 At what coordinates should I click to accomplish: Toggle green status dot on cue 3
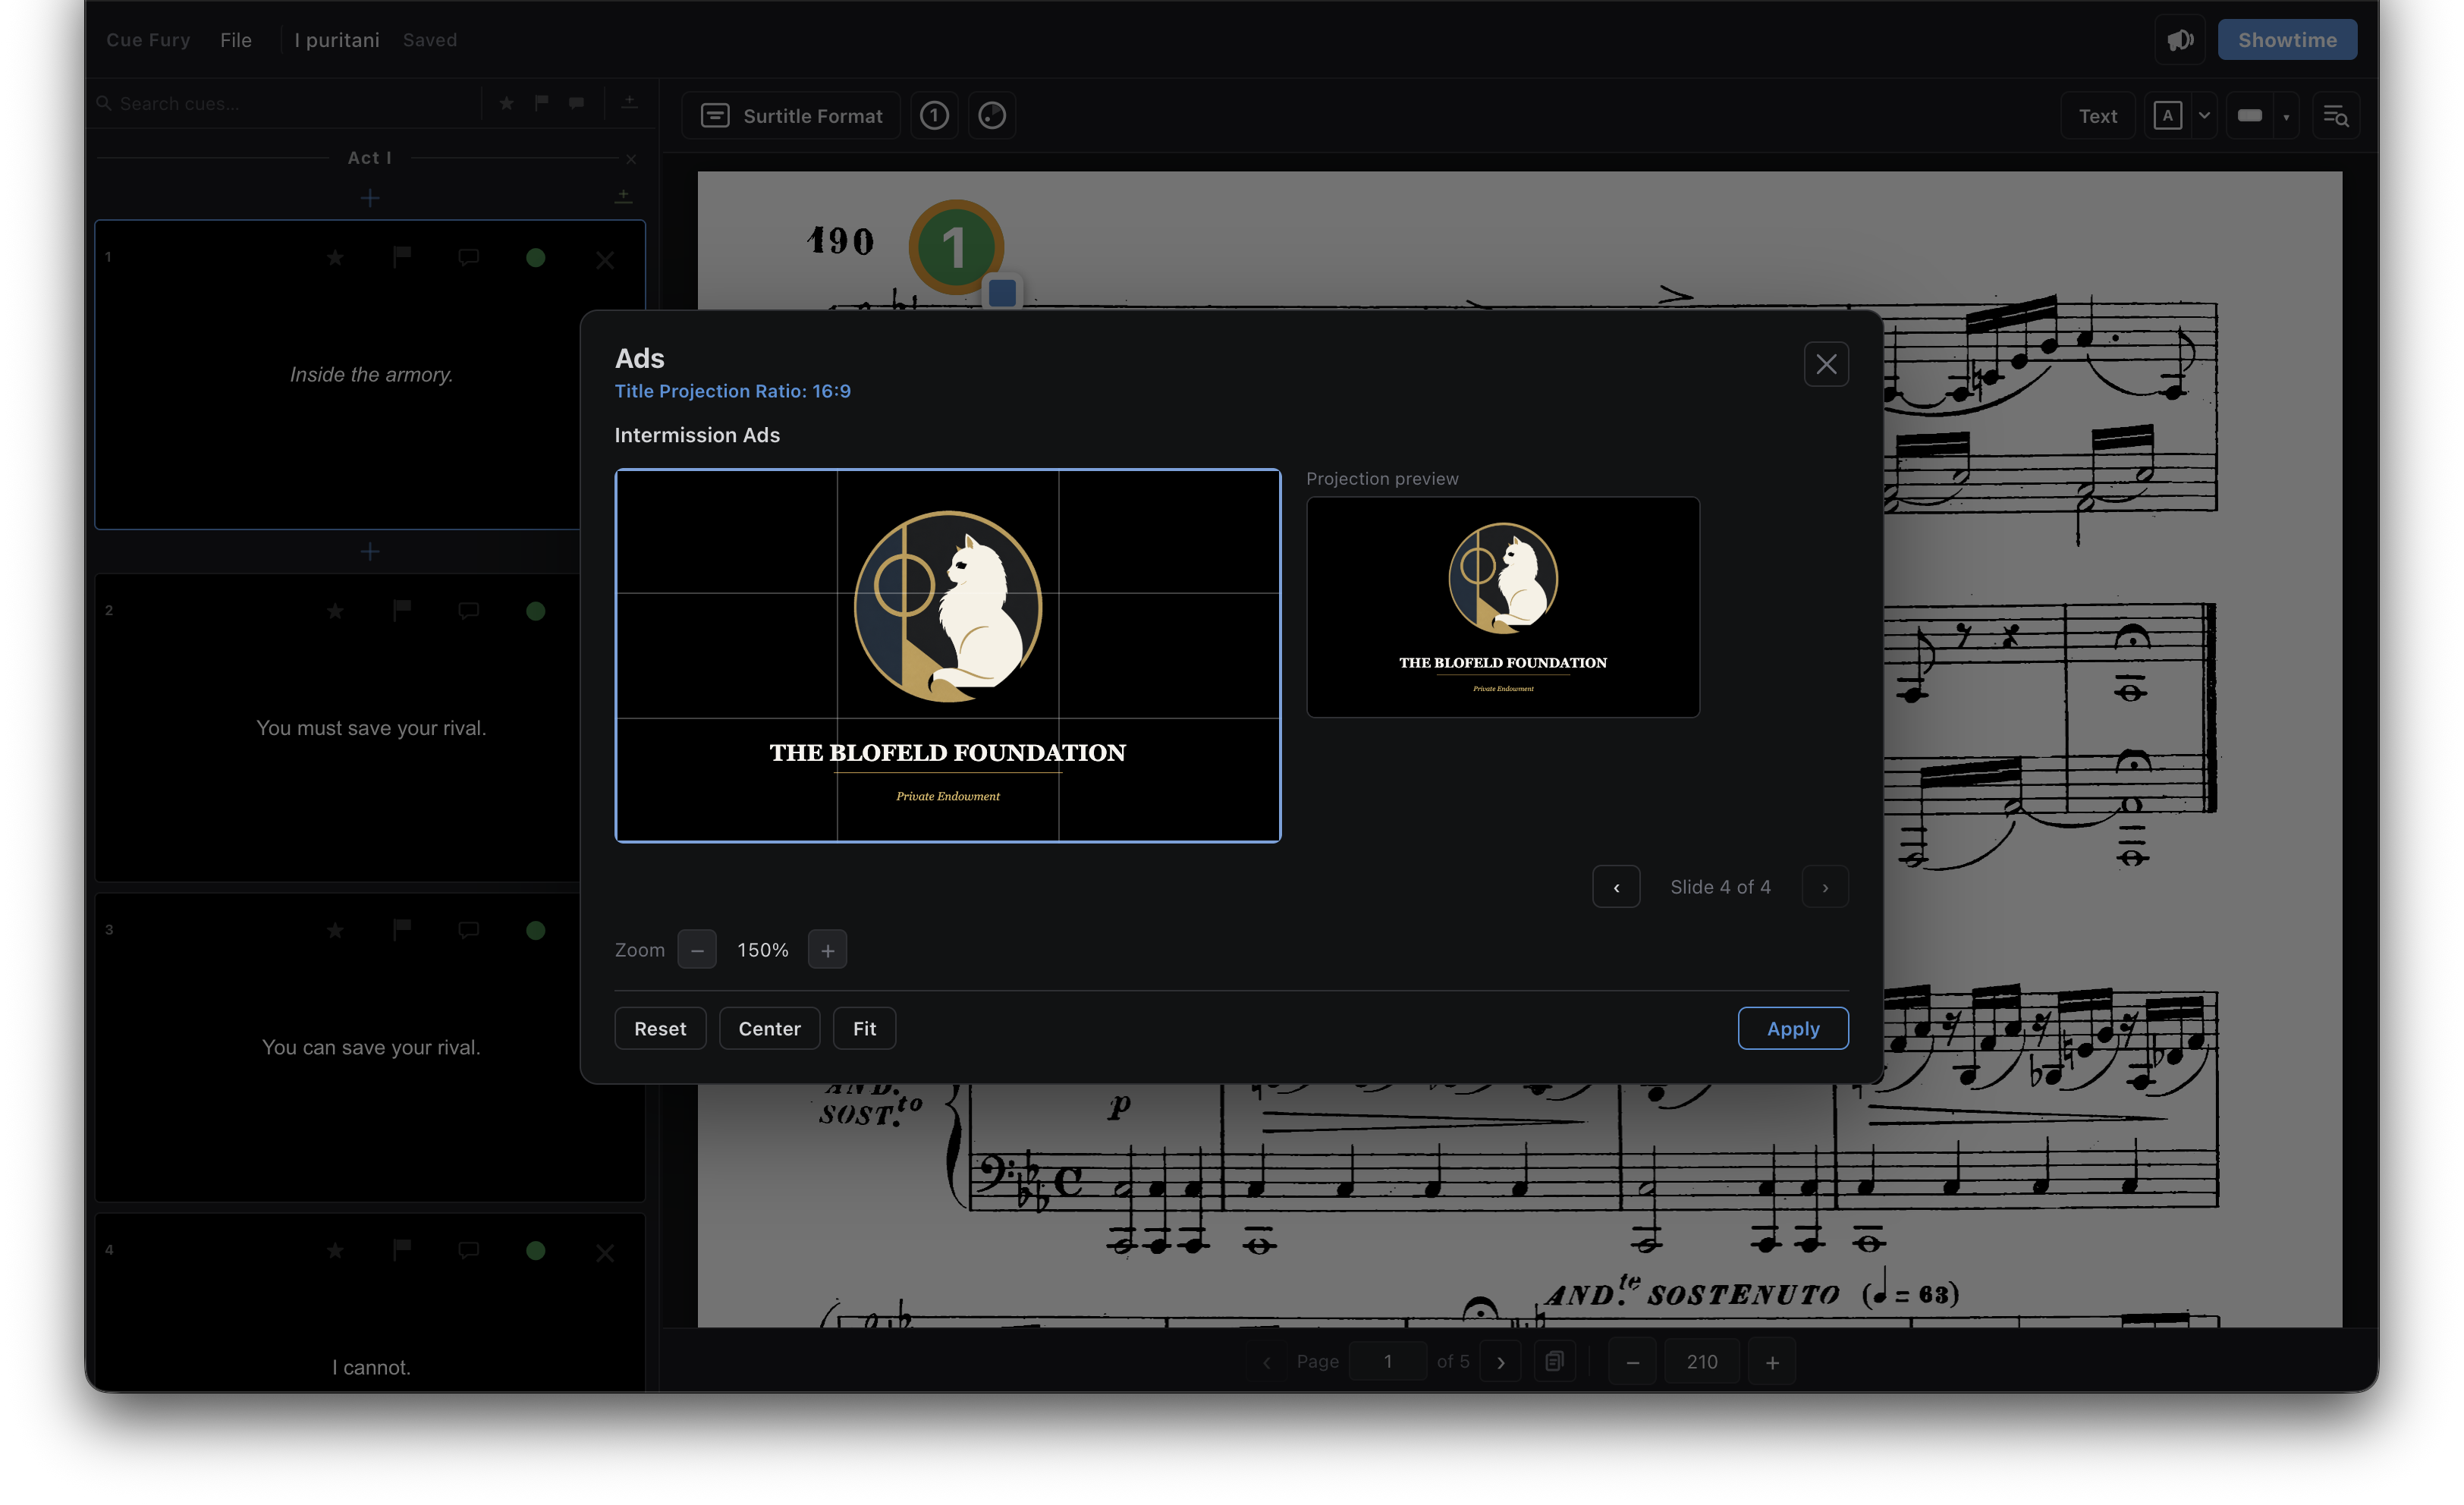click(536, 930)
